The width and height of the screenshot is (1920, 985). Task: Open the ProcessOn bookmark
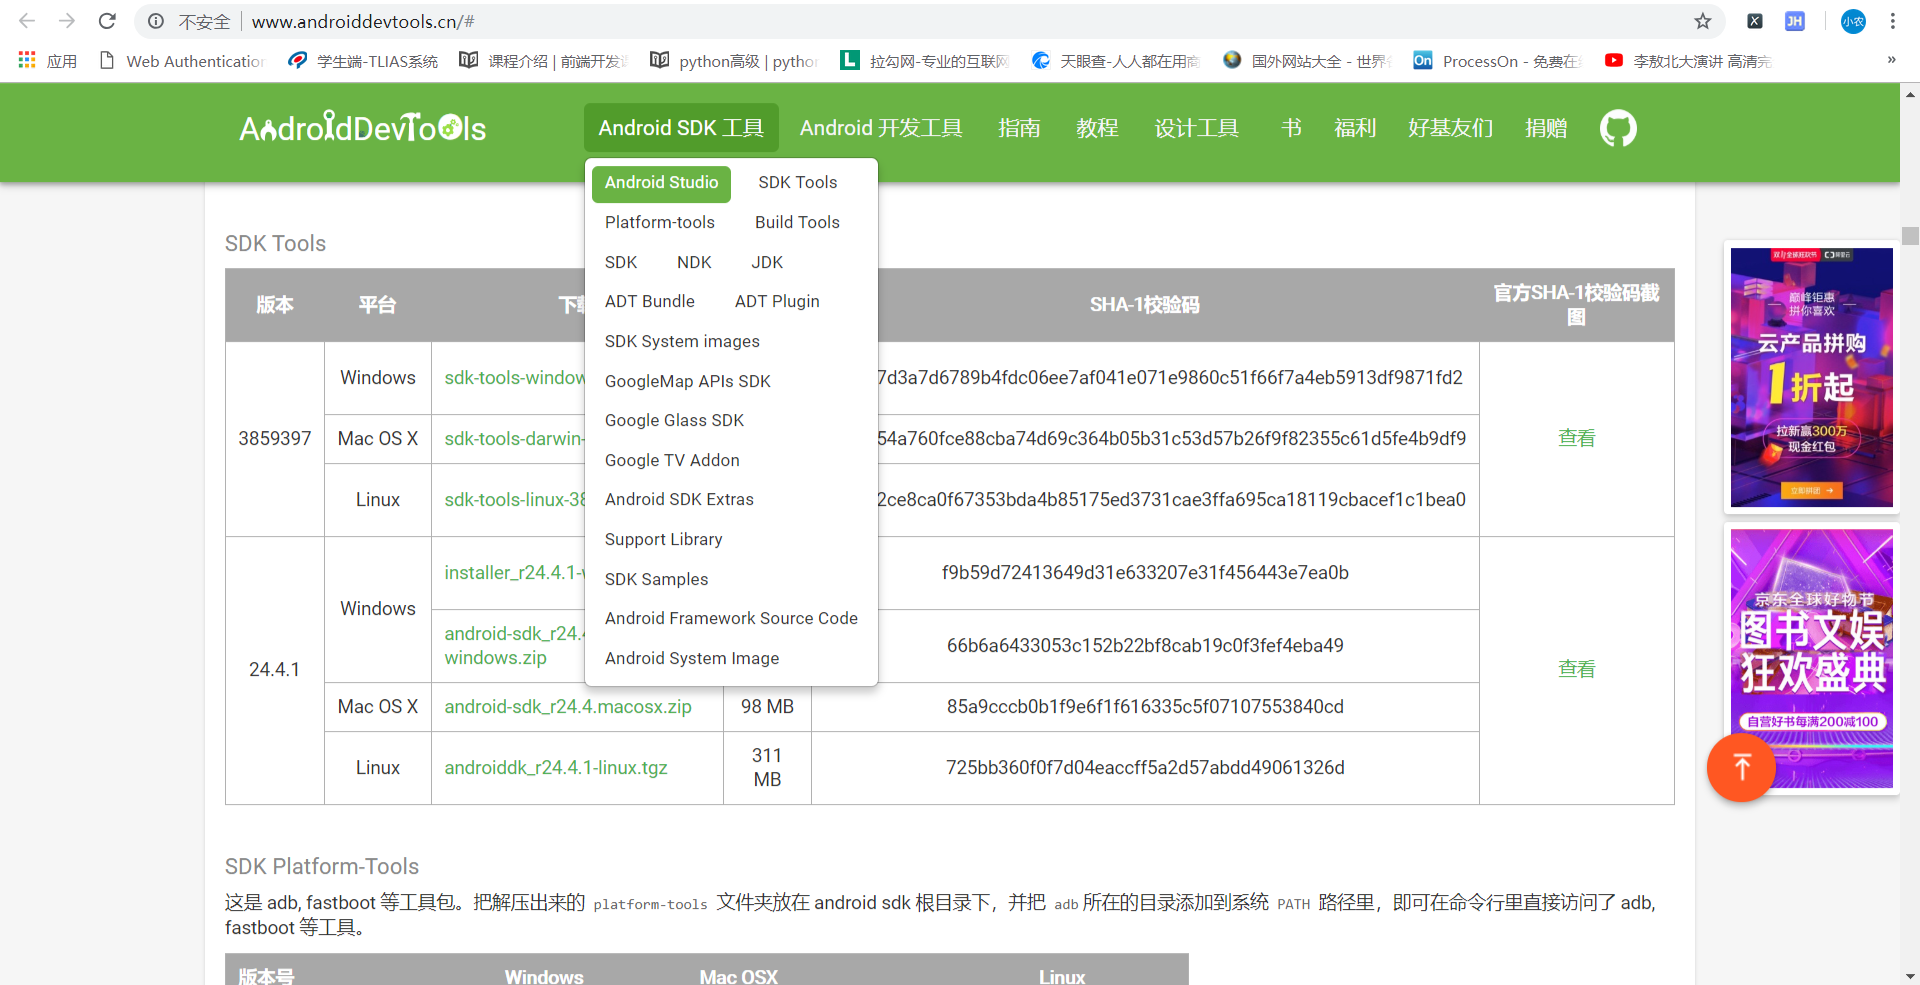1497,61
